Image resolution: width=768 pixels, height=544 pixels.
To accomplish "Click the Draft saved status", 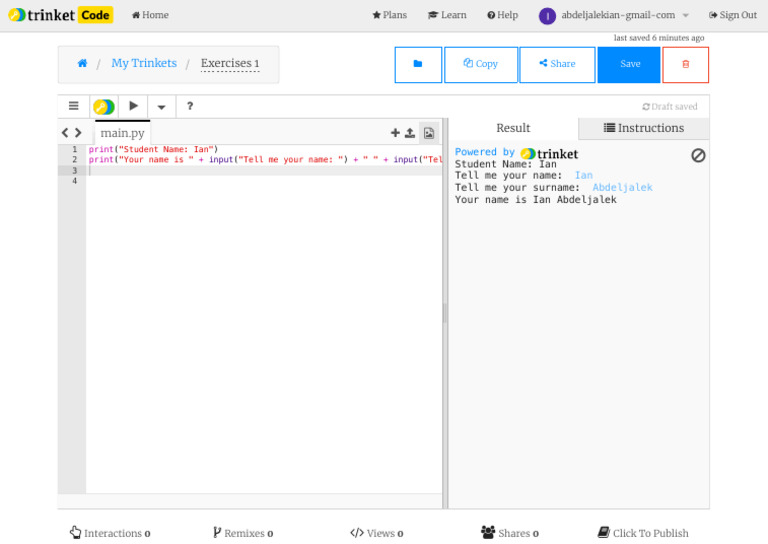I will [670, 107].
